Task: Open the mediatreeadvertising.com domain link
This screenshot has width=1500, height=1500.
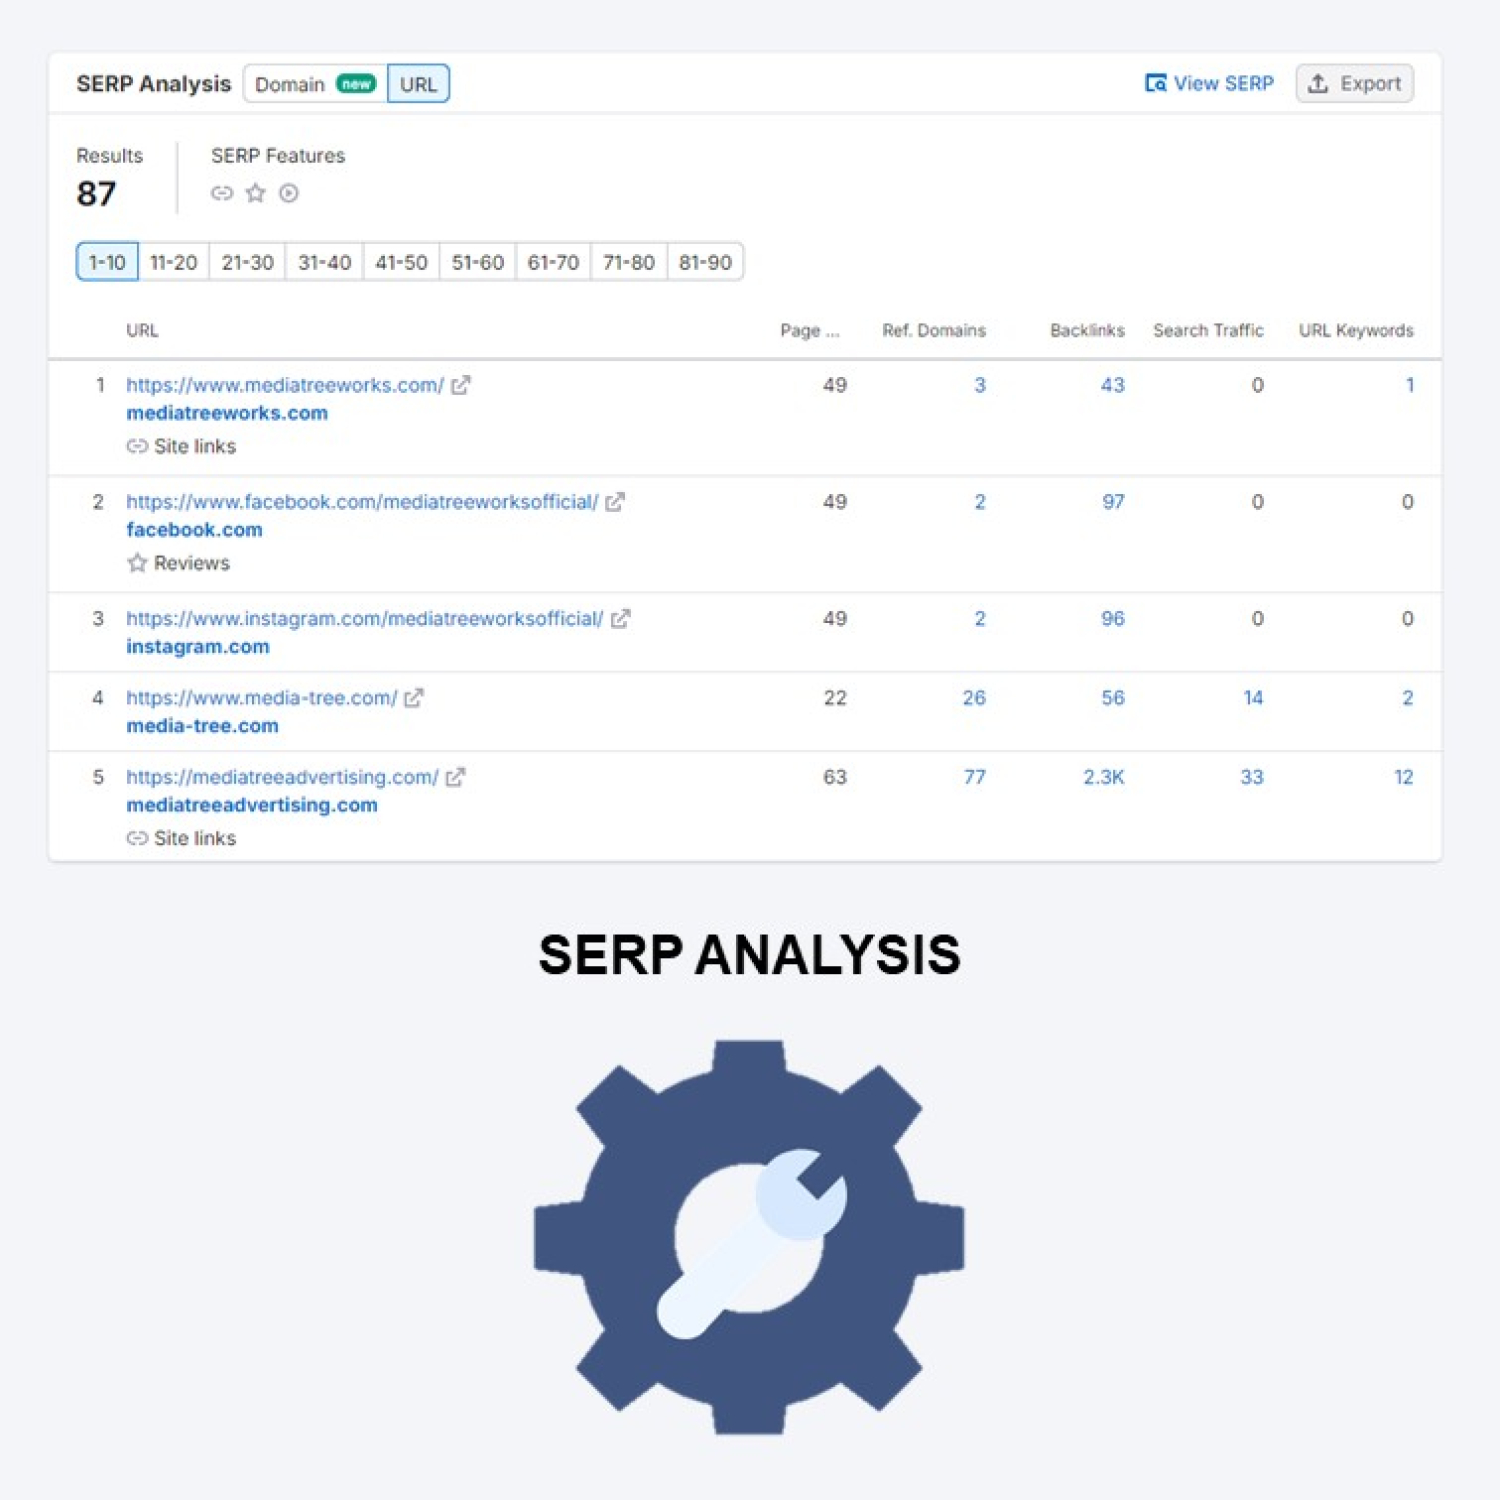Action: tap(251, 805)
